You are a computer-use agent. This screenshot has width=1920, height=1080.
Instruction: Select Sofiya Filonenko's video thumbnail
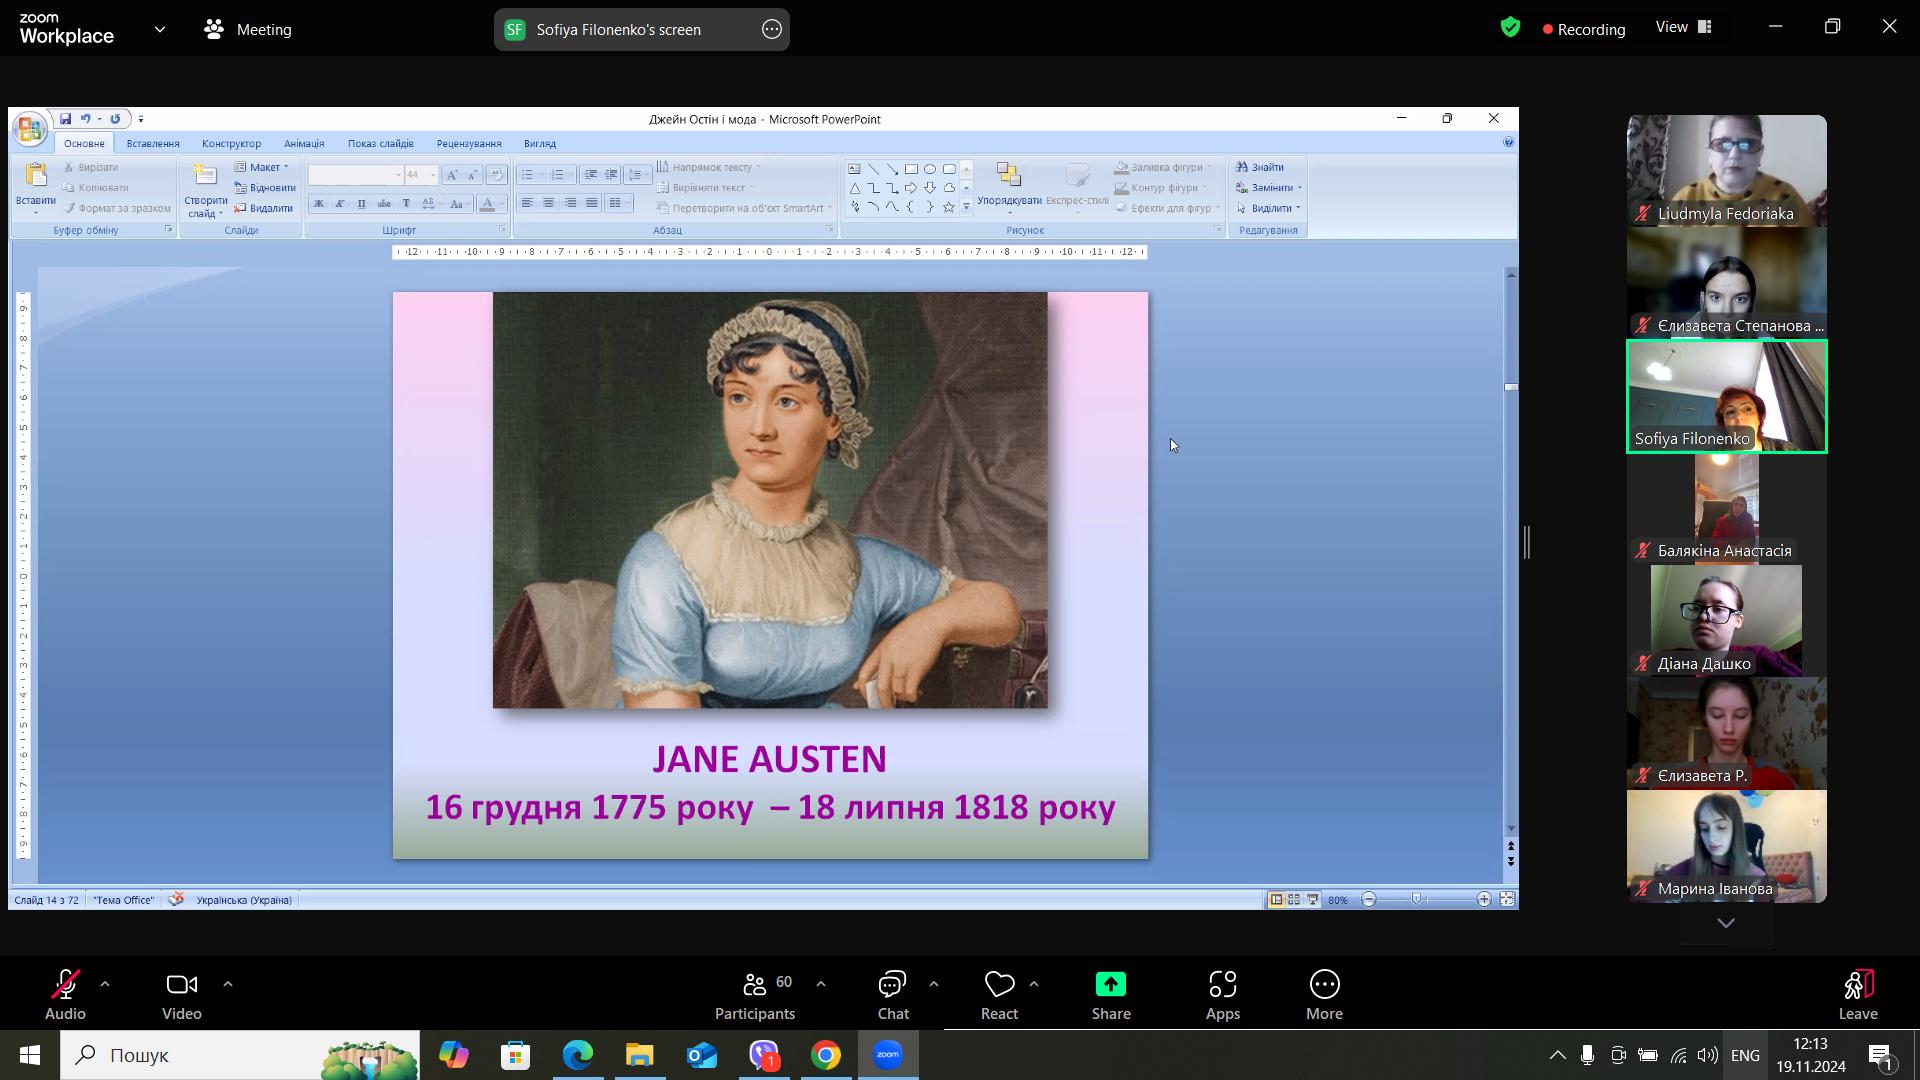point(1726,396)
